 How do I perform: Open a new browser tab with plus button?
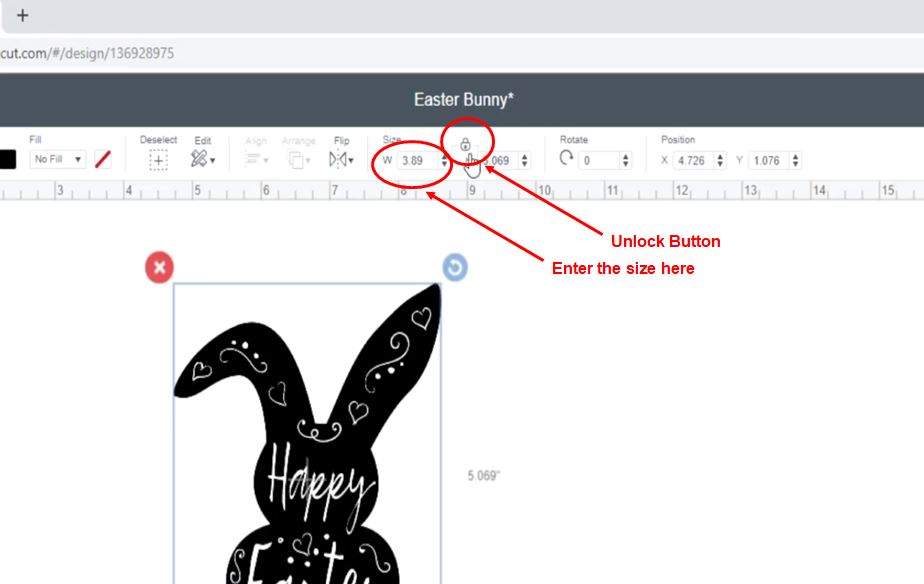(22, 15)
